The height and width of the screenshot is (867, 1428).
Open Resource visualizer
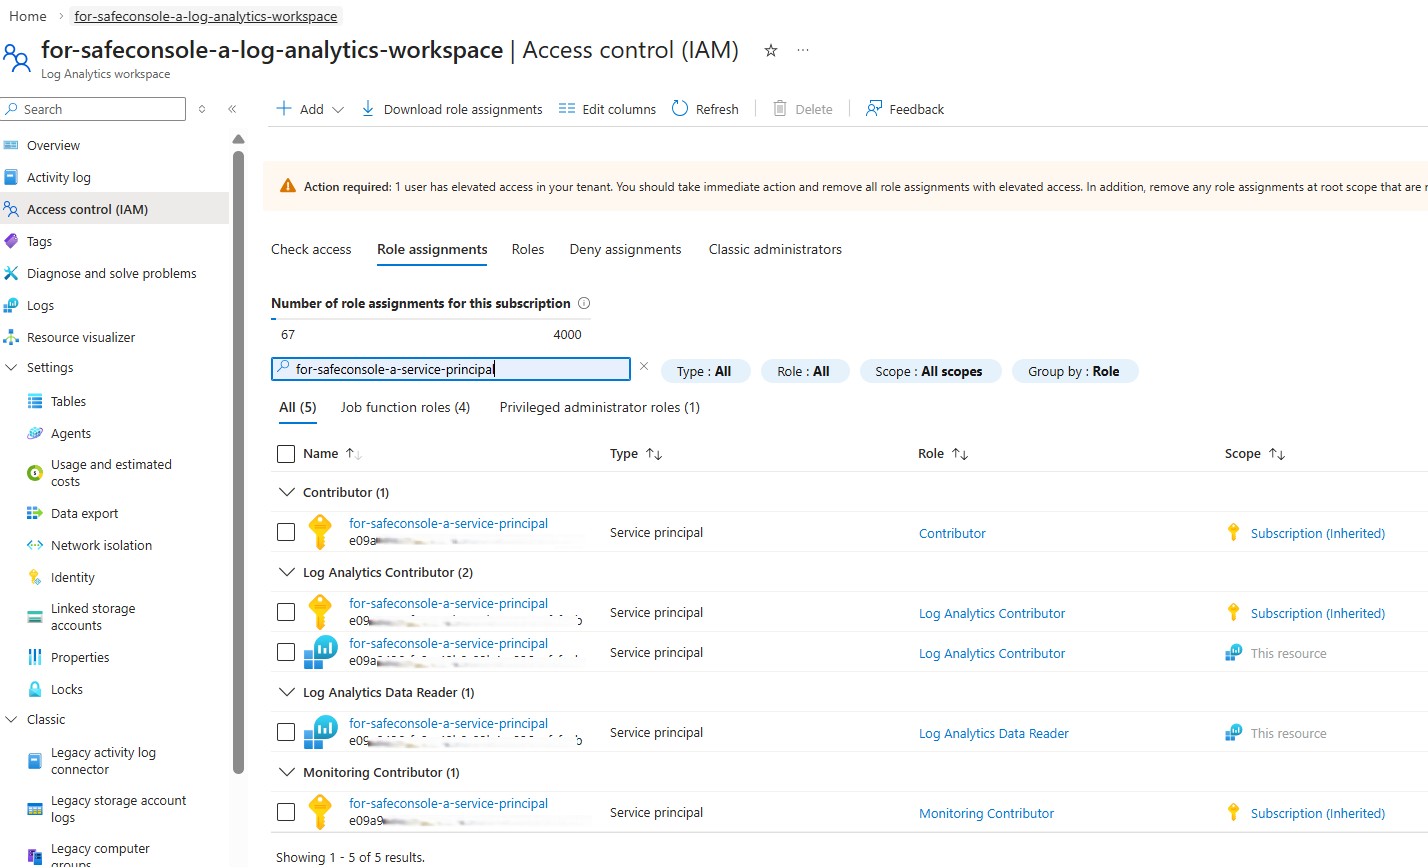click(80, 337)
